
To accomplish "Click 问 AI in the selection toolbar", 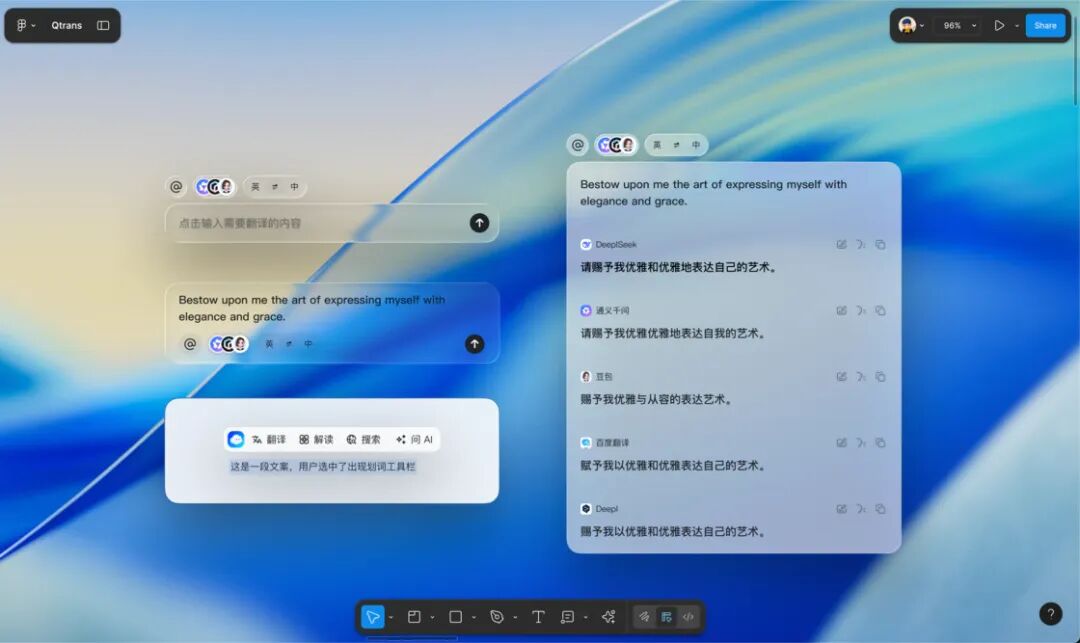I will (x=415, y=439).
